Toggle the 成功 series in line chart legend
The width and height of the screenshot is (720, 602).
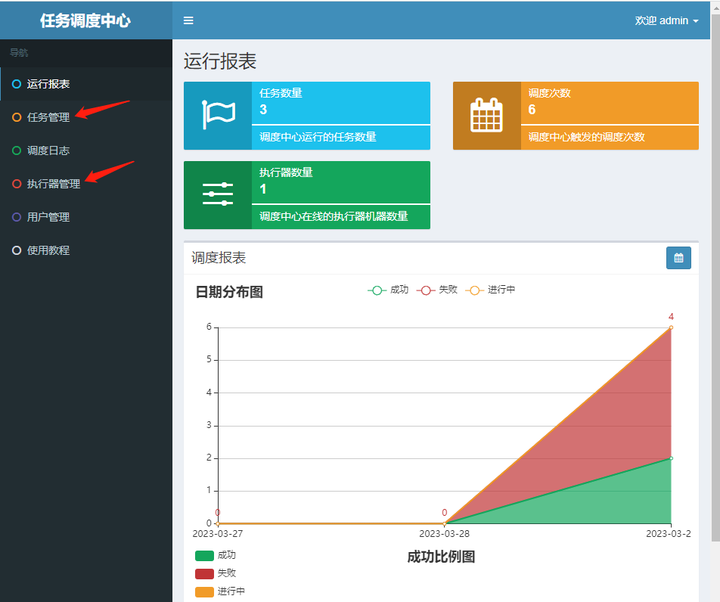tap(388, 290)
